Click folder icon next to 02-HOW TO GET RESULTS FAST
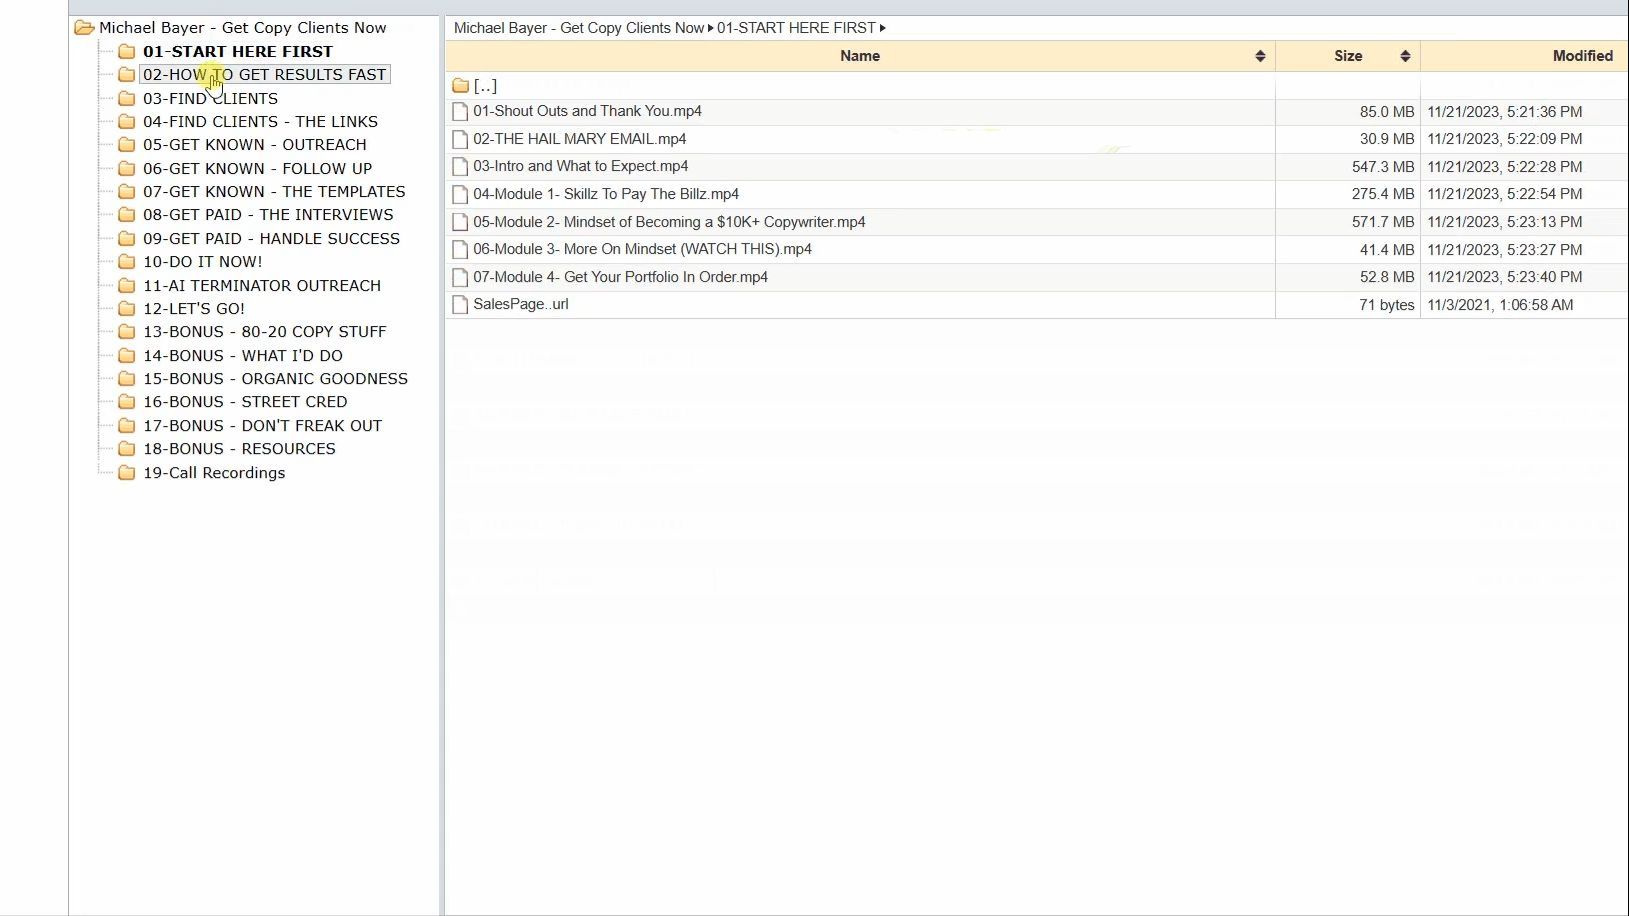1629x916 pixels. pyautogui.click(x=126, y=74)
